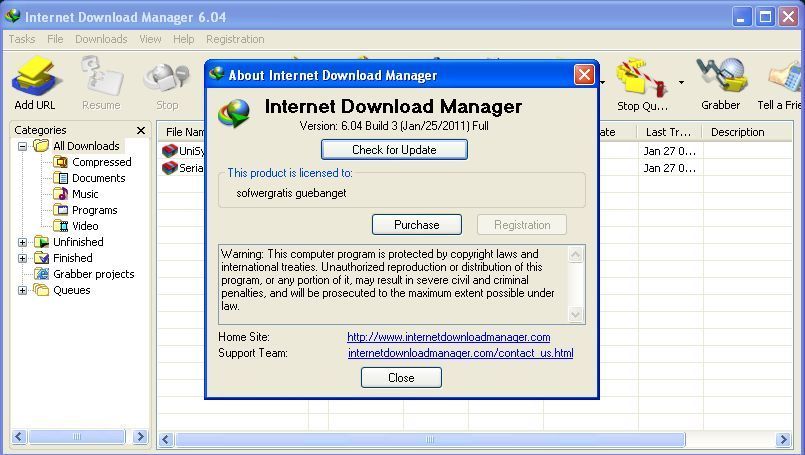Image resolution: width=805 pixels, height=455 pixels.
Task: Select the Programs category
Action: [94, 210]
